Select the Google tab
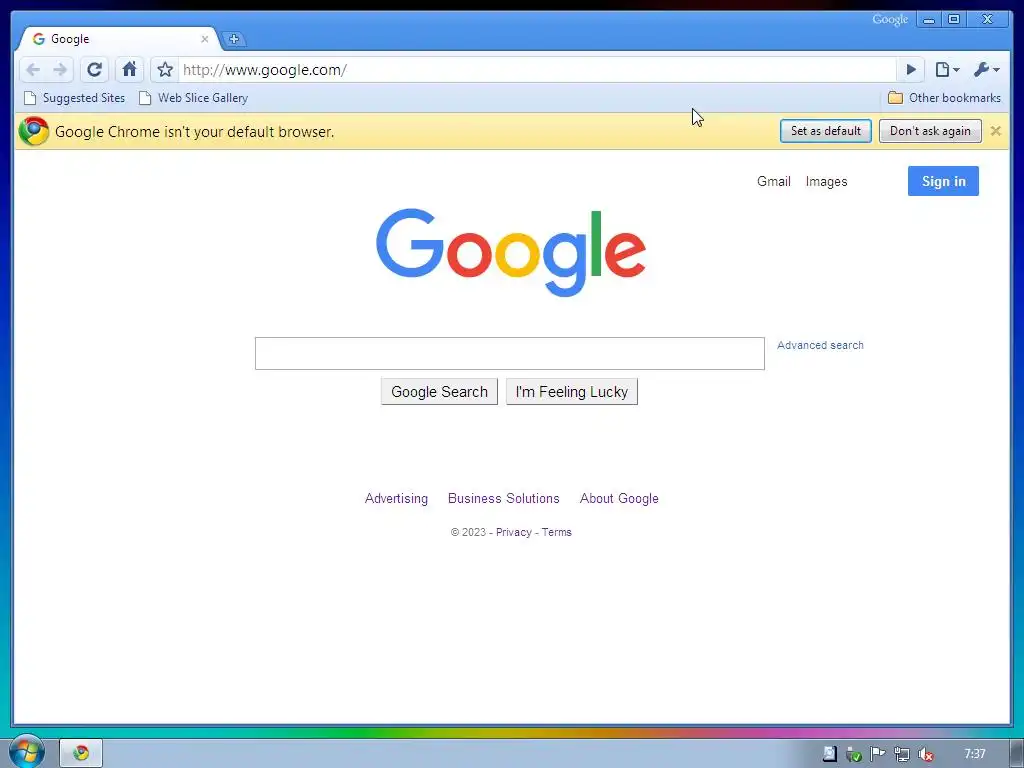The image size is (1024, 768). click(118, 39)
